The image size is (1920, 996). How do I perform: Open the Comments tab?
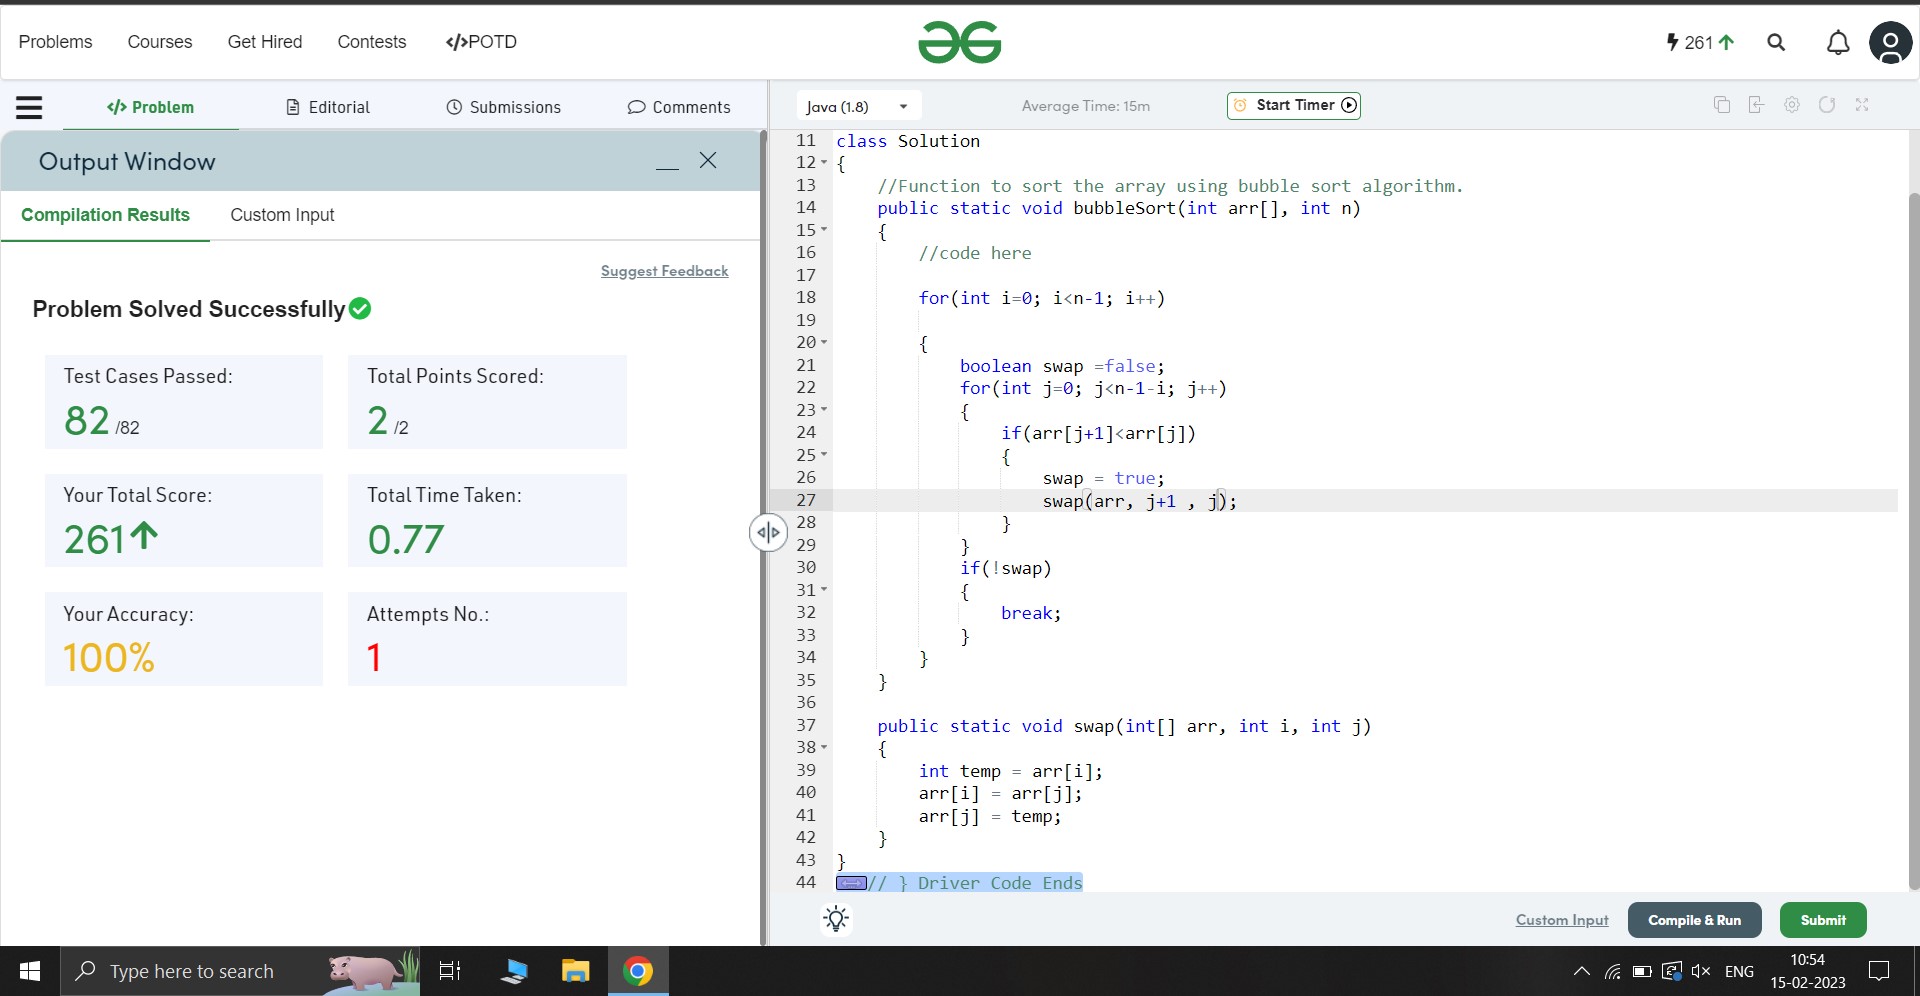[679, 107]
